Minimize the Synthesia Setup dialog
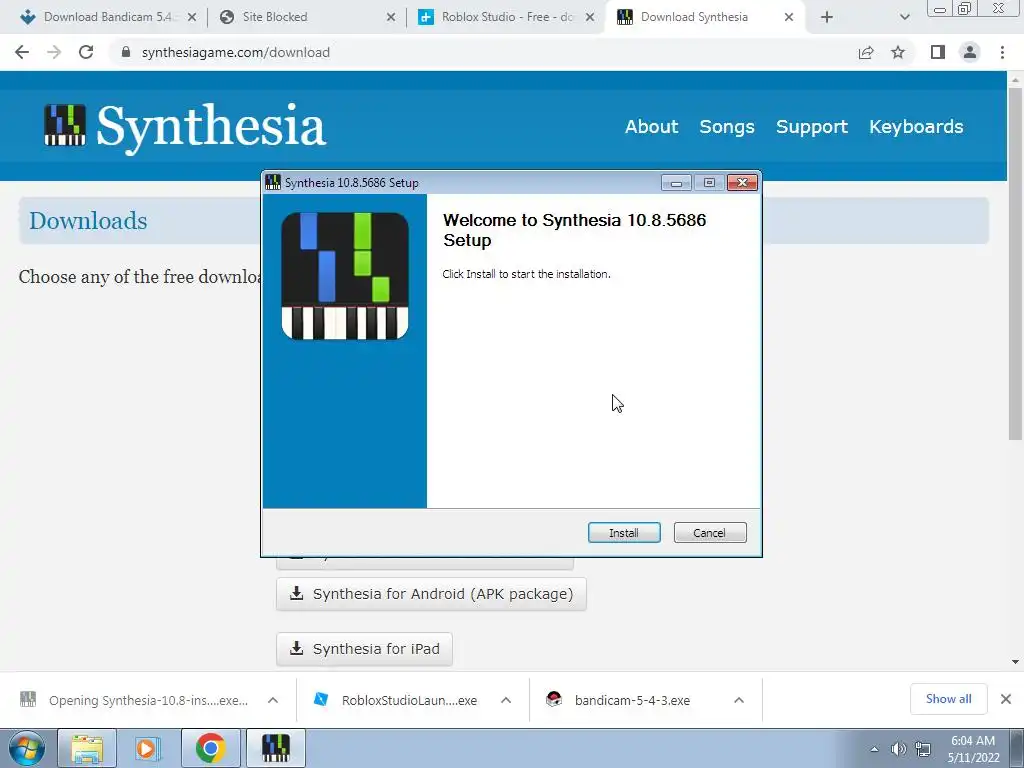 676,183
